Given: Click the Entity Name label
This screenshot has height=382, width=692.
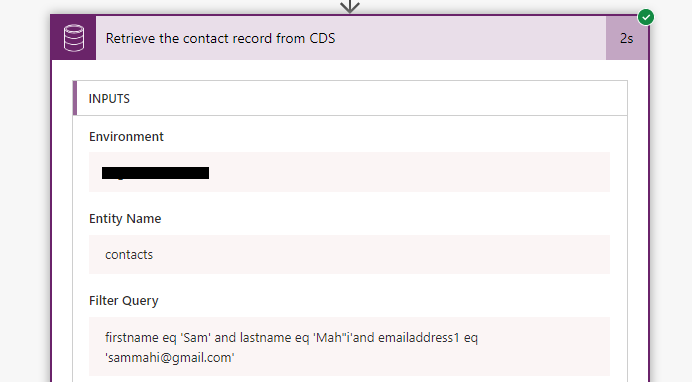Looking at the screenshot, I should (125, 219).
